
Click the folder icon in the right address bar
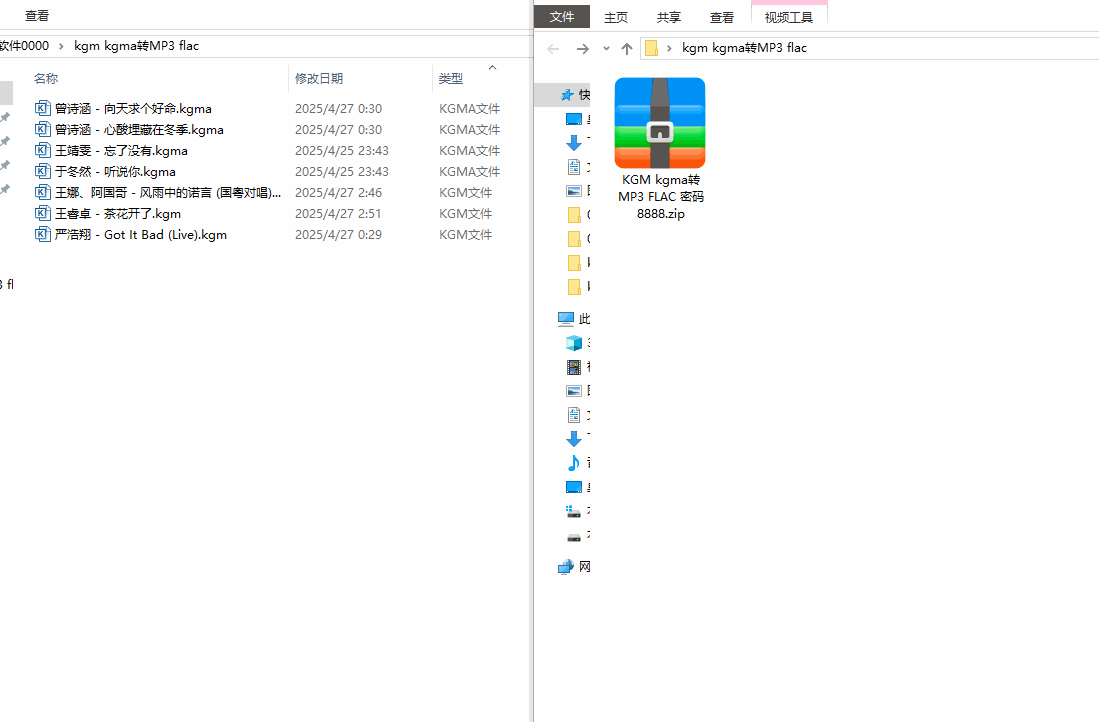[x=651, y=48]
